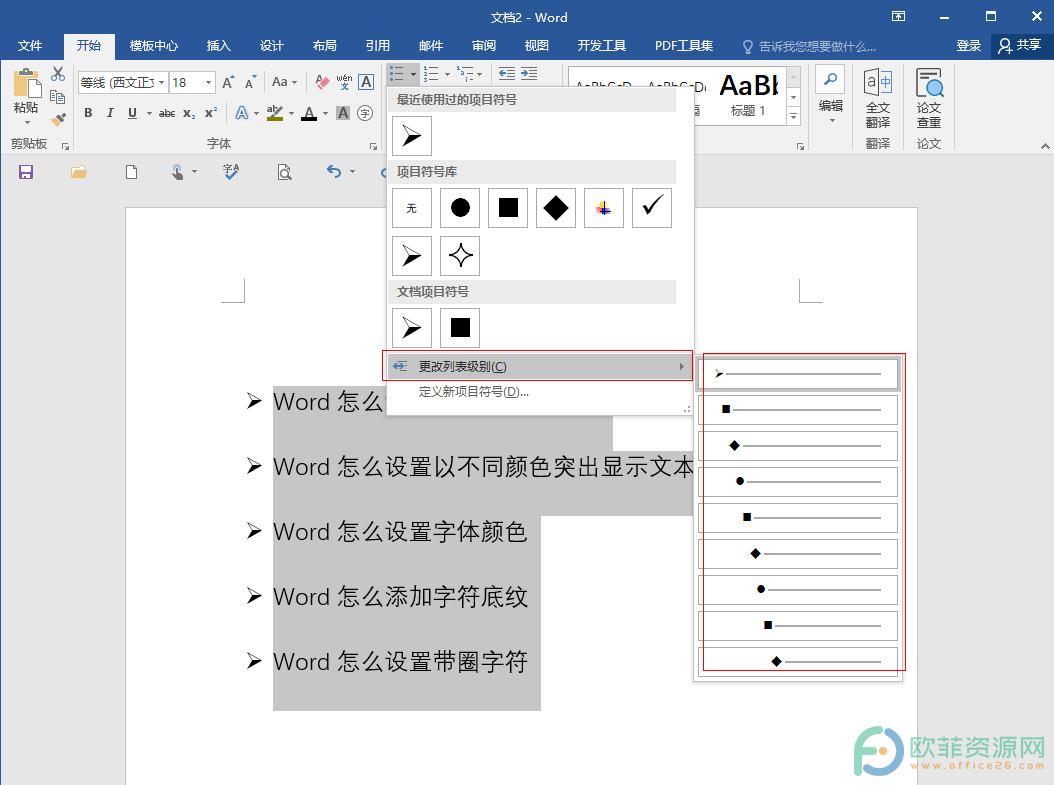Image resolution: width=1054 pixels, height=785 pixels.
Task: Switch to the 设计 (Design) tab
Action: (x=272, y=46)
